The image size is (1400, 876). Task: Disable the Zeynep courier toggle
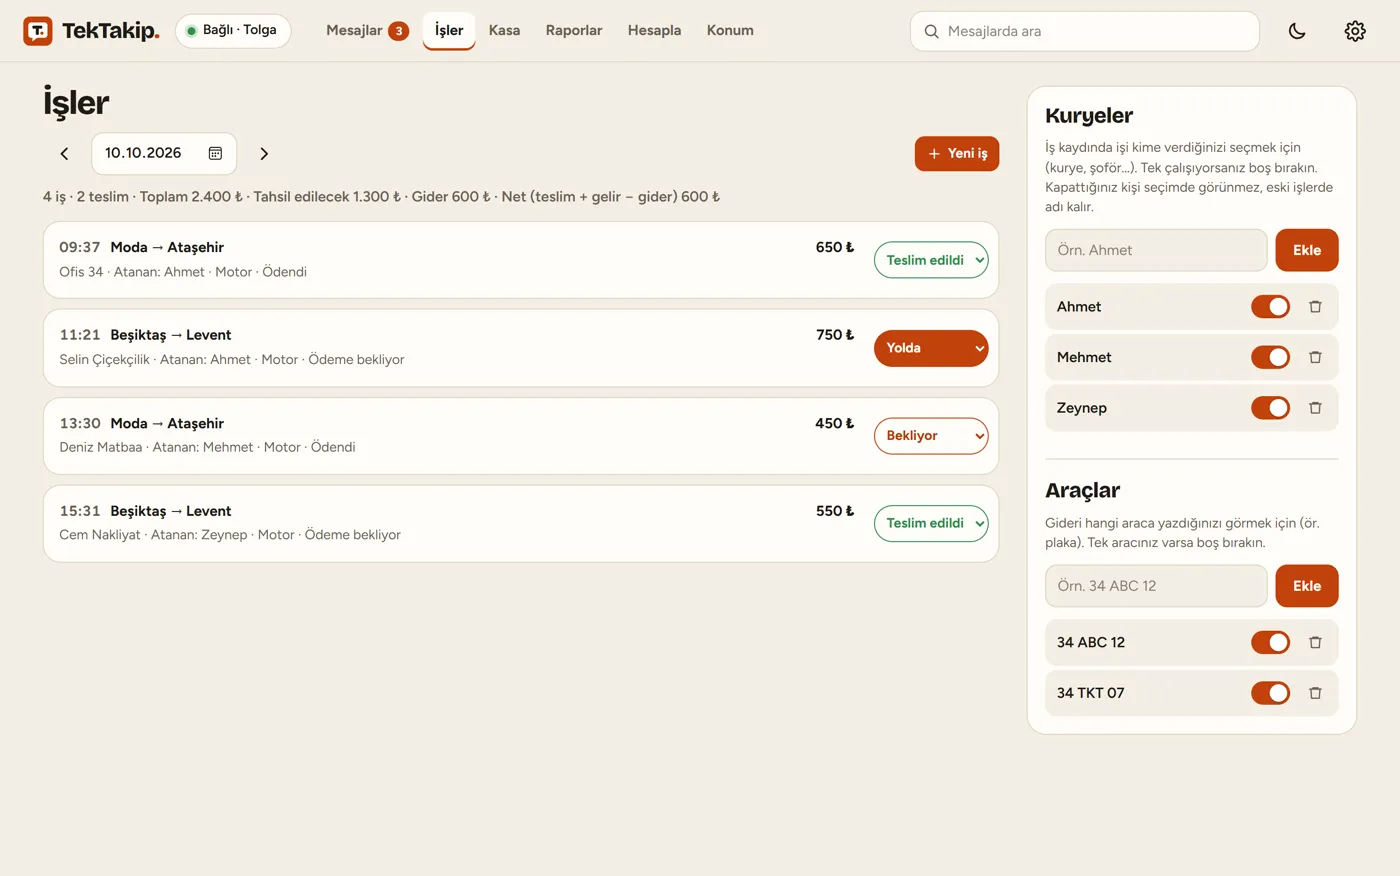1270,408
